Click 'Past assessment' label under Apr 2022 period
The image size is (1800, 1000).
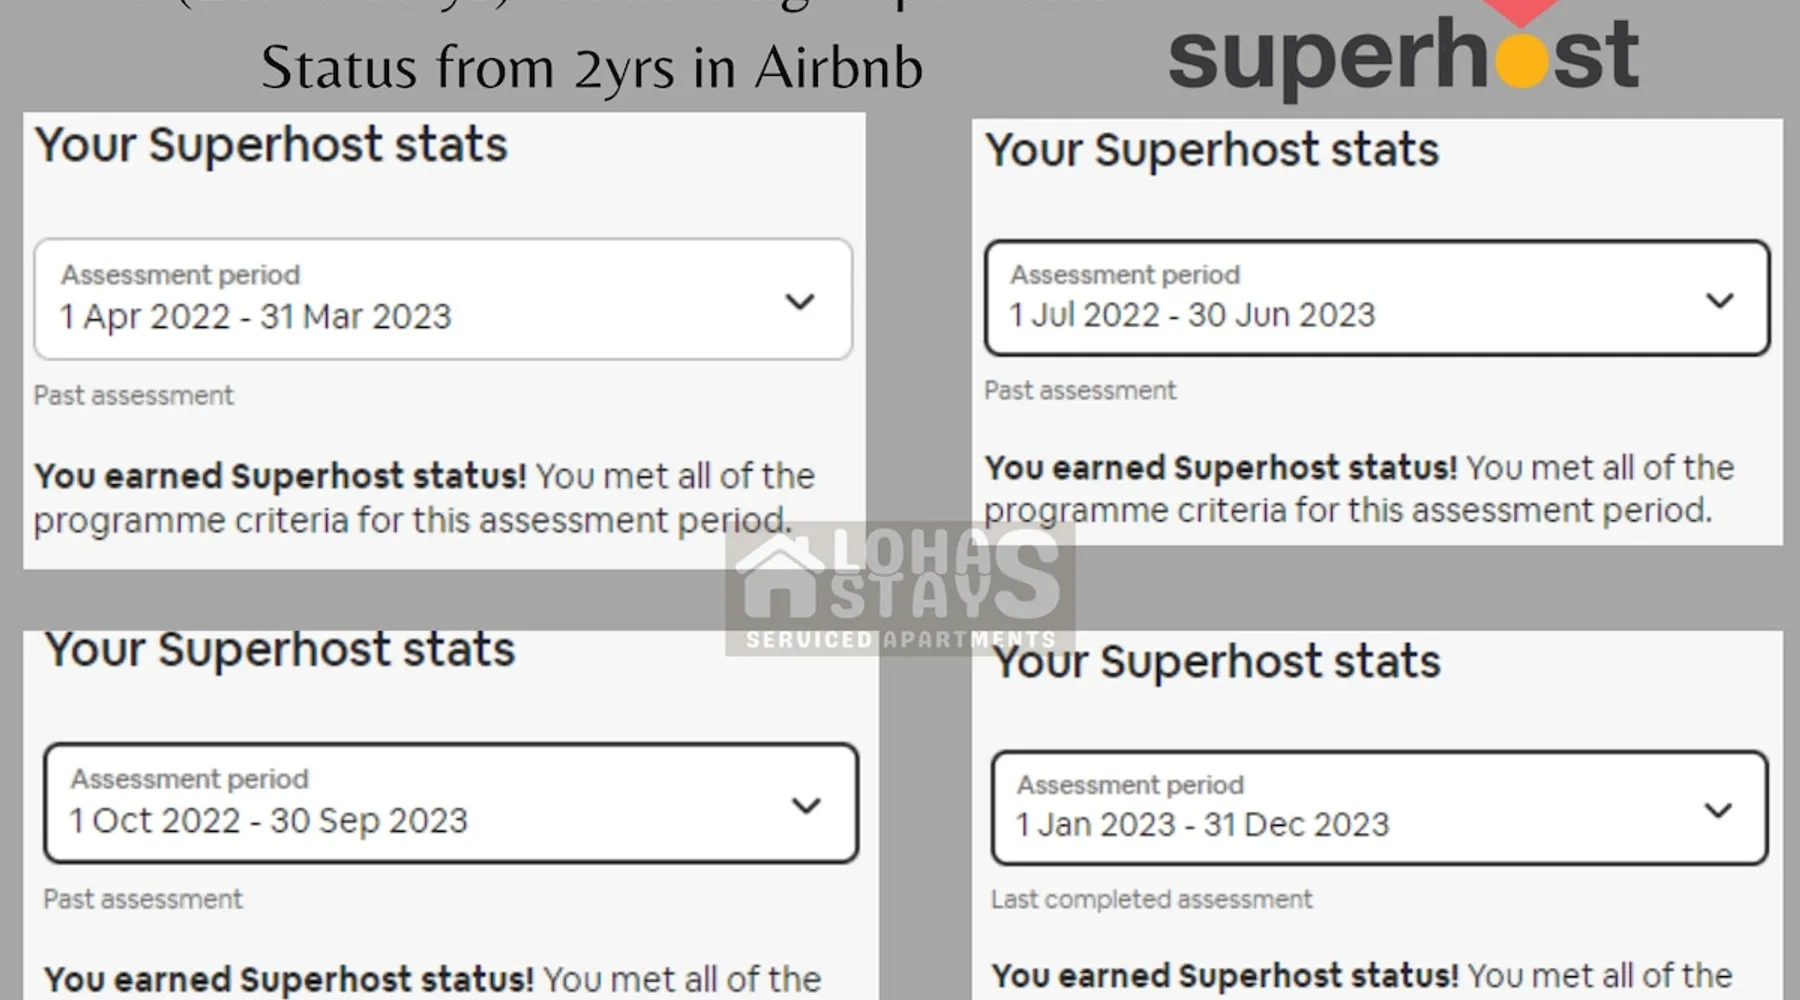133,396
